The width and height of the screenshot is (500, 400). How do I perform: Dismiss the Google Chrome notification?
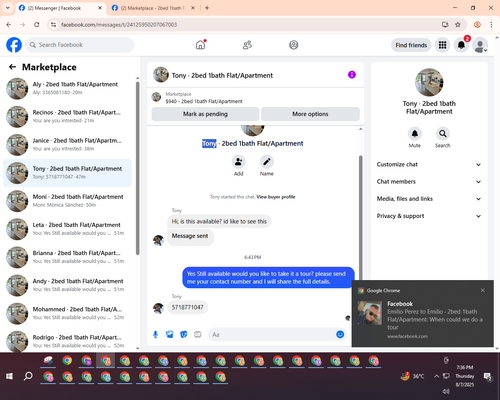pyautogui.click(x=483, y=290)
